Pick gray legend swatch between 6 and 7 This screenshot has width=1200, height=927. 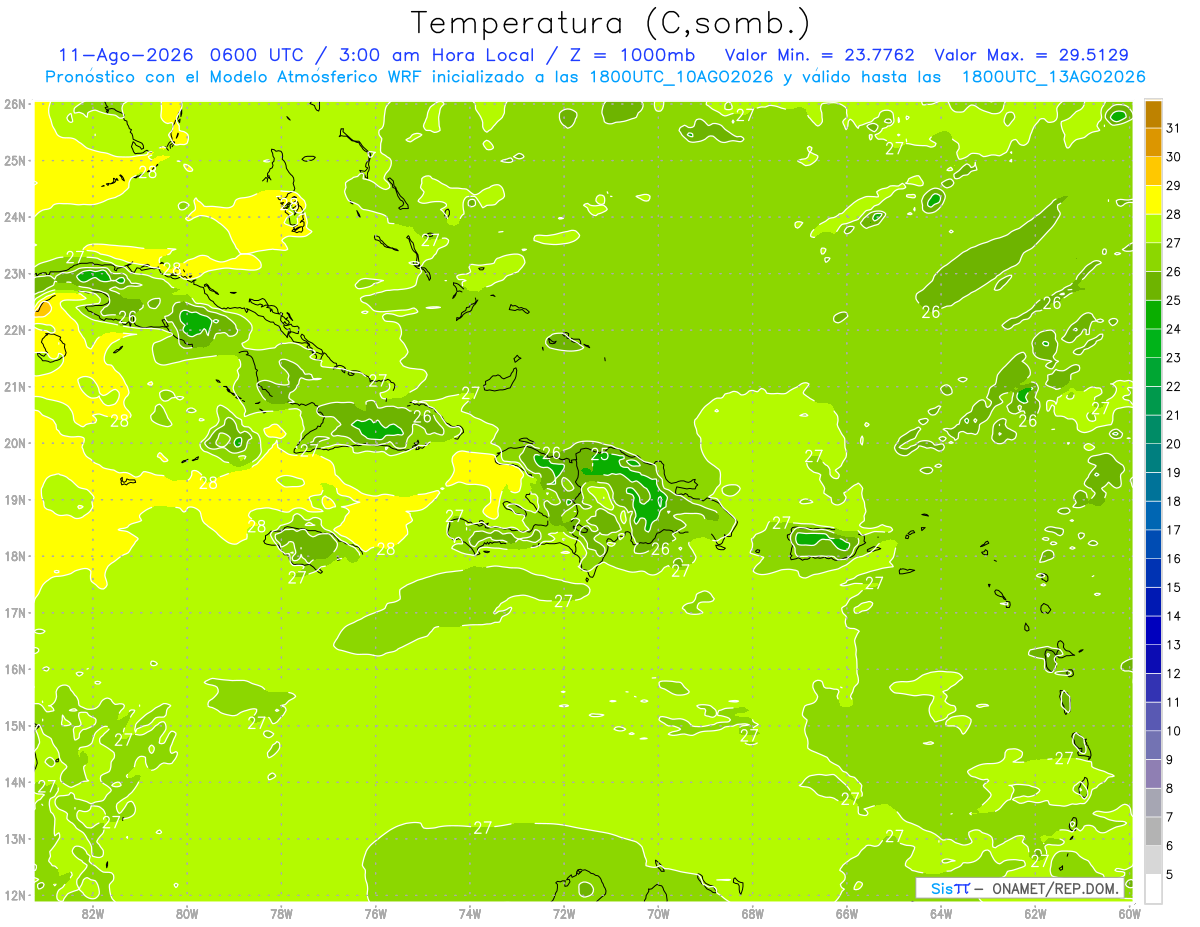point(1153,831)
